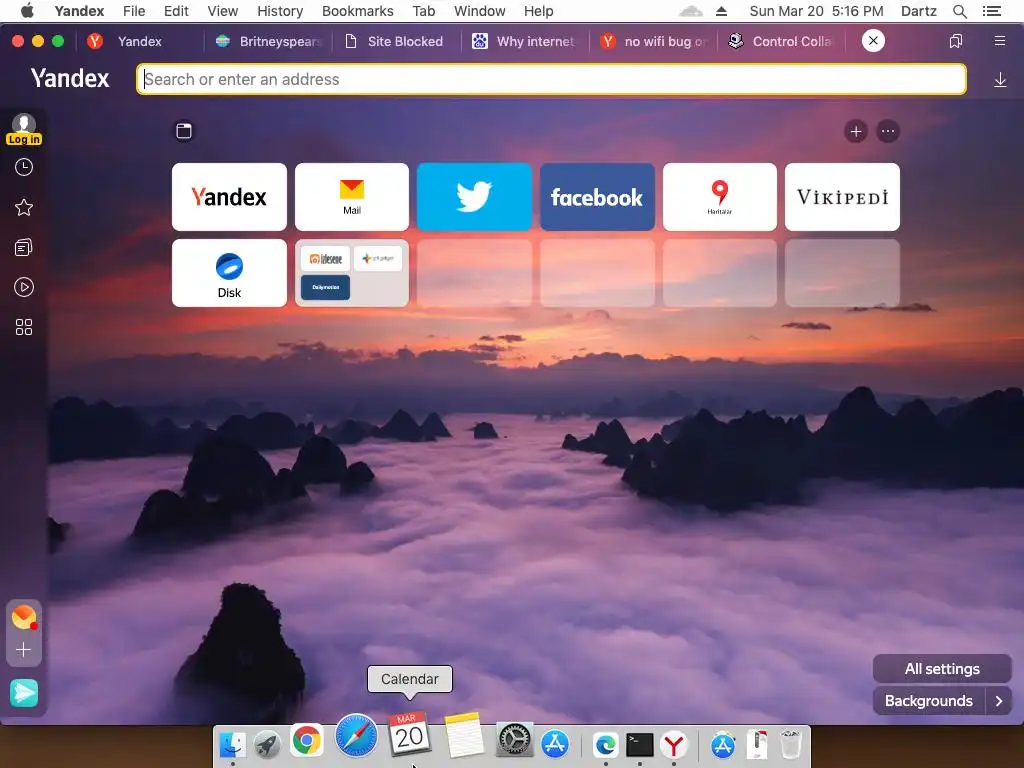
Task: Focus the search or address field
Action: (551, 79)
